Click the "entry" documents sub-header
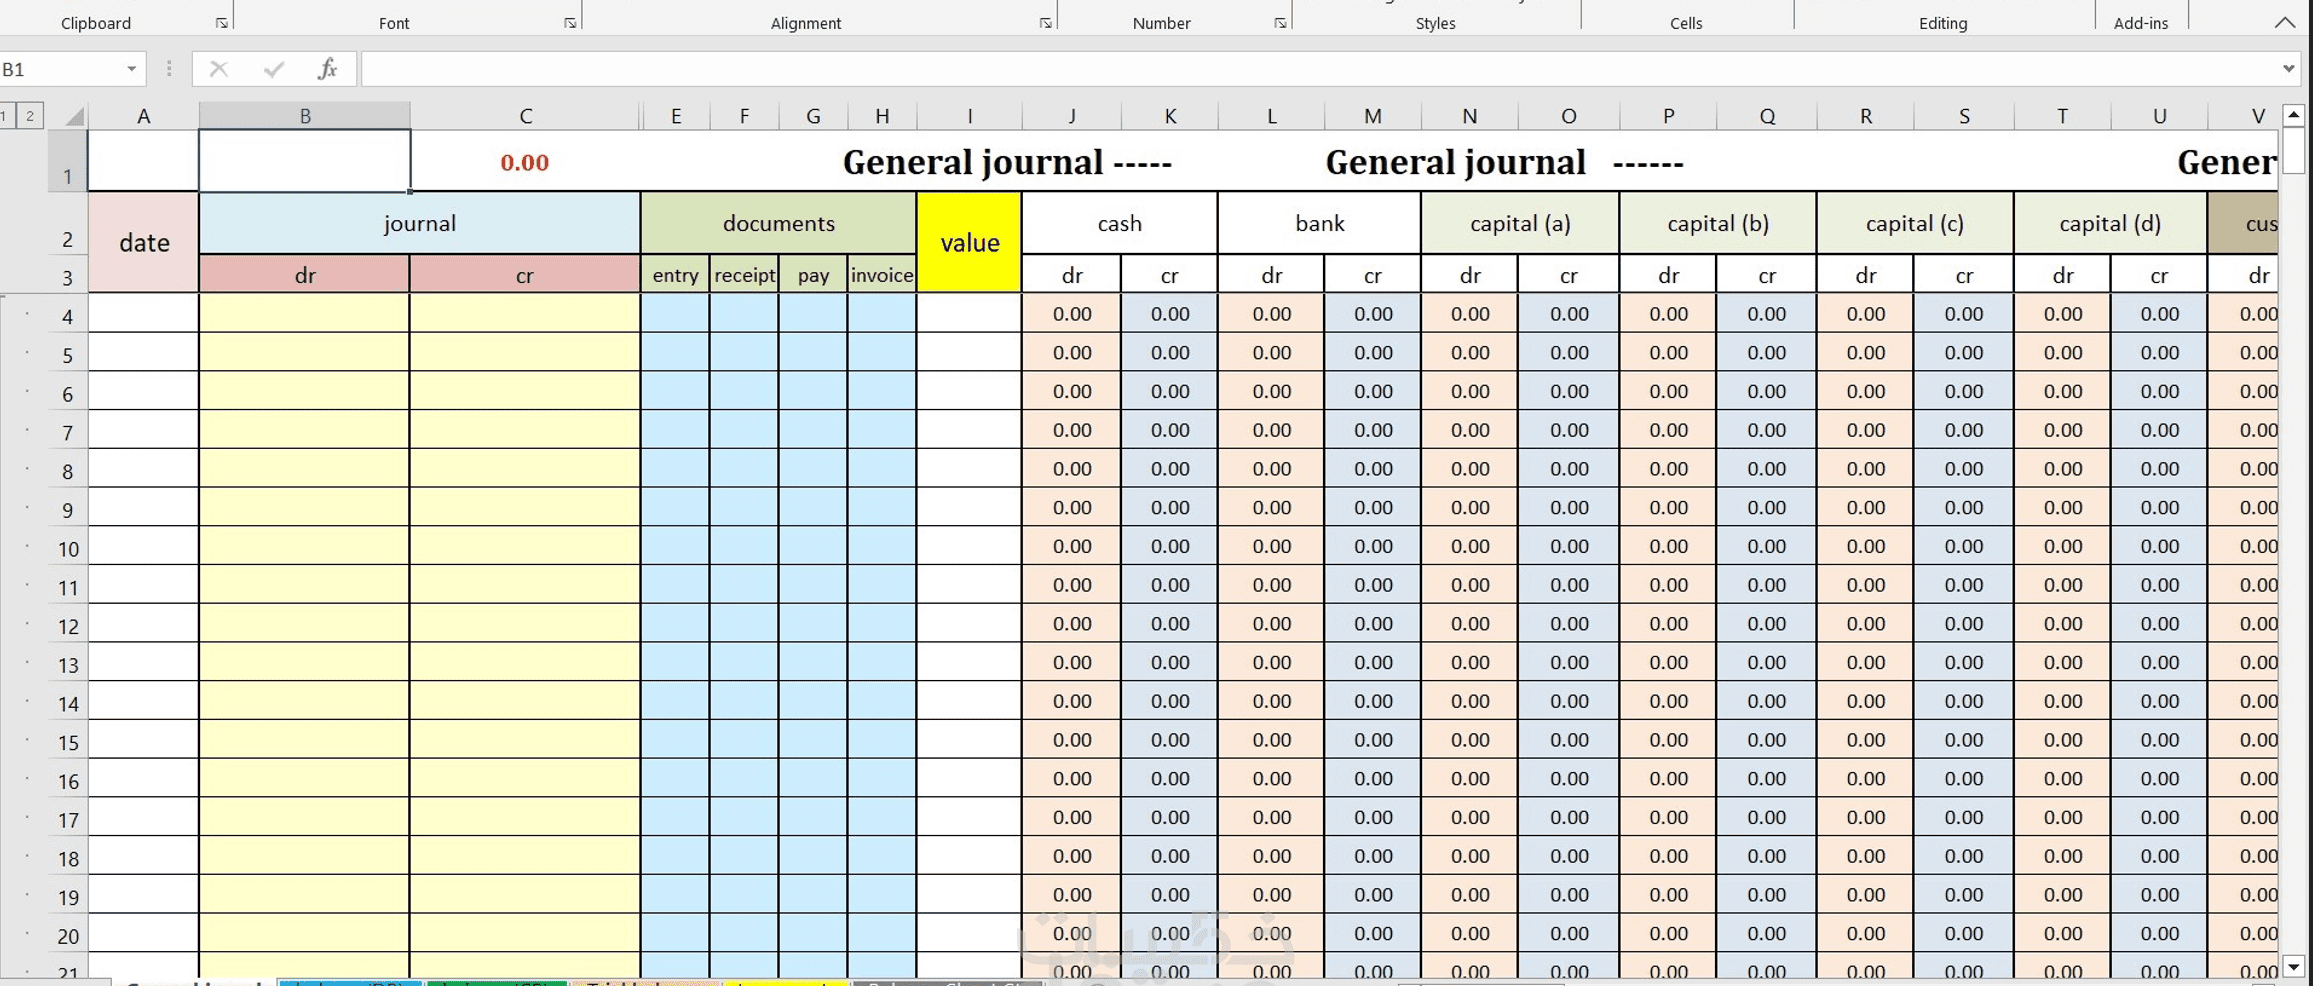The height and width of the screenshot is (986, 2313). 676,275
